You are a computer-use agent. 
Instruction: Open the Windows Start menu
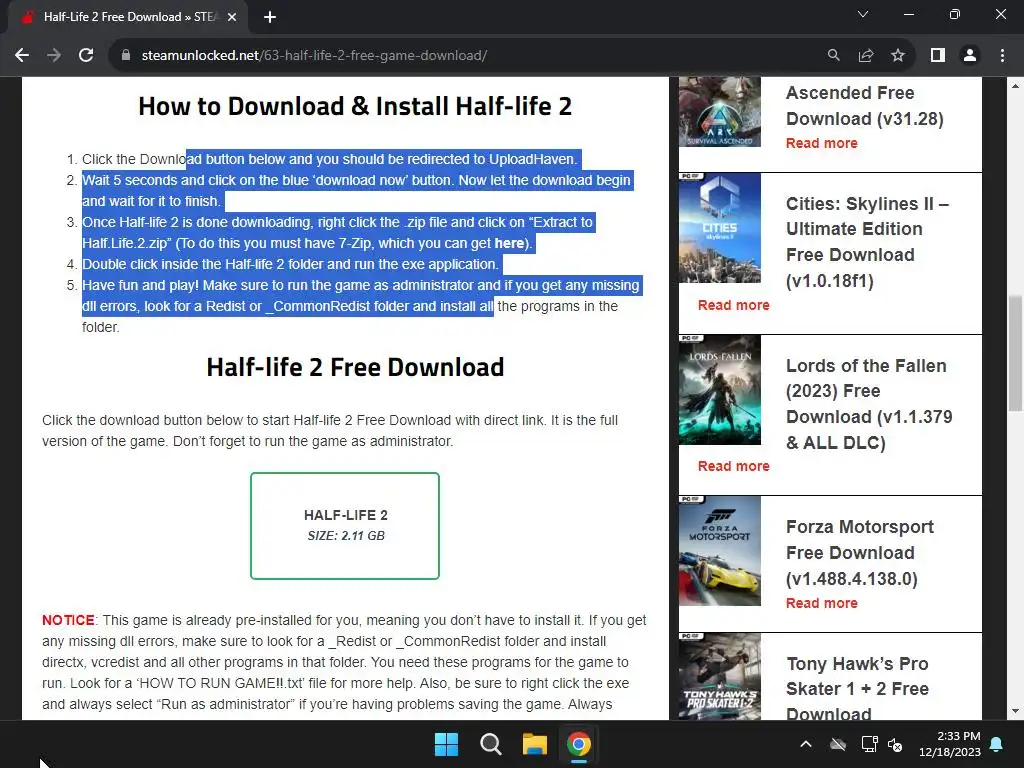pos(447,744)
